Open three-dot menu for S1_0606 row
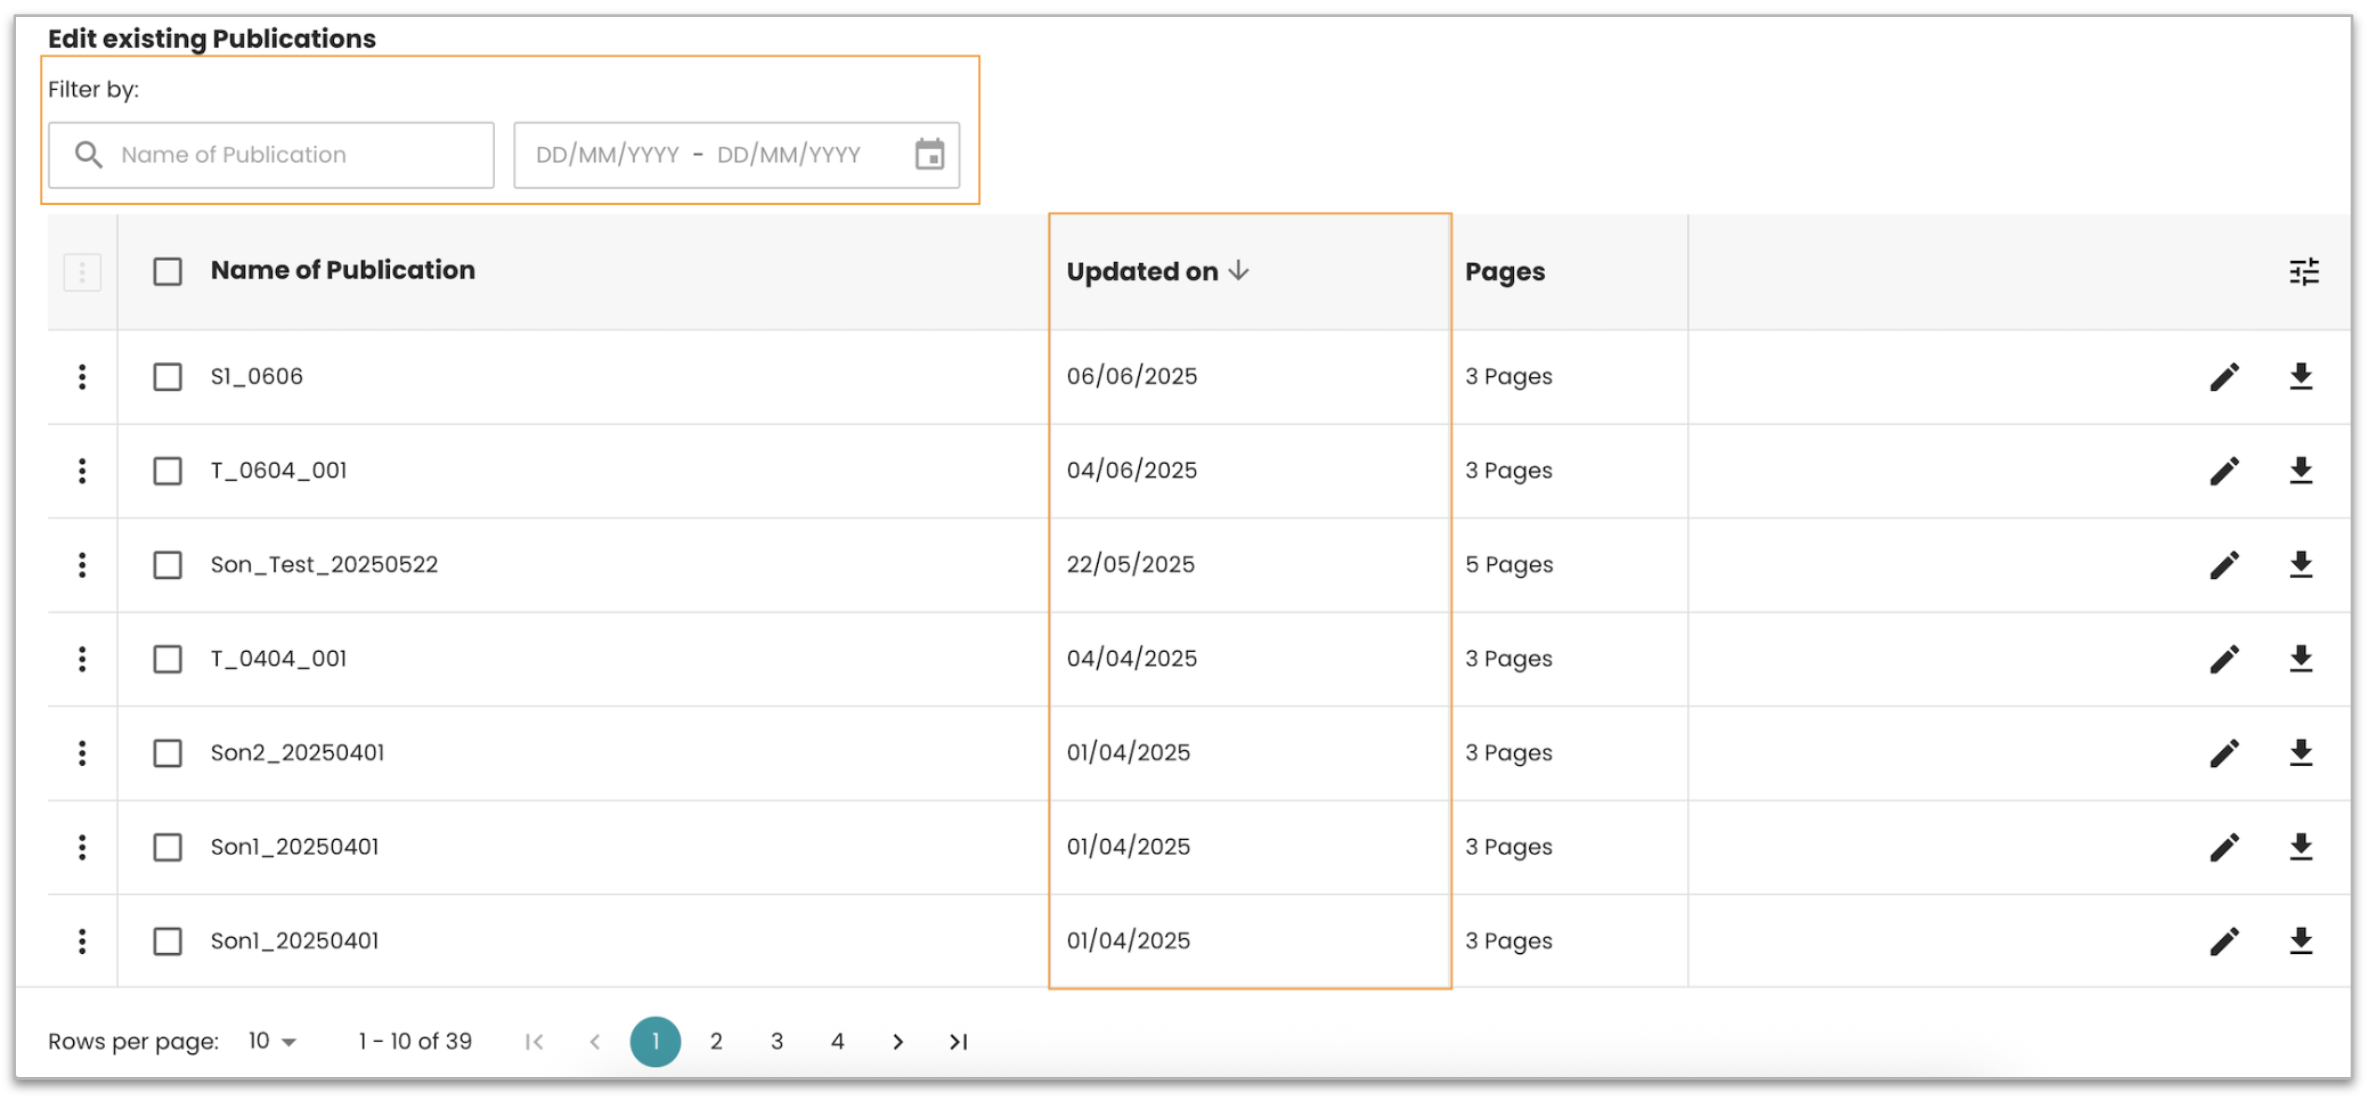Image resolution: width=2368 pixels, height=1100 pixels. coord(82,377)
